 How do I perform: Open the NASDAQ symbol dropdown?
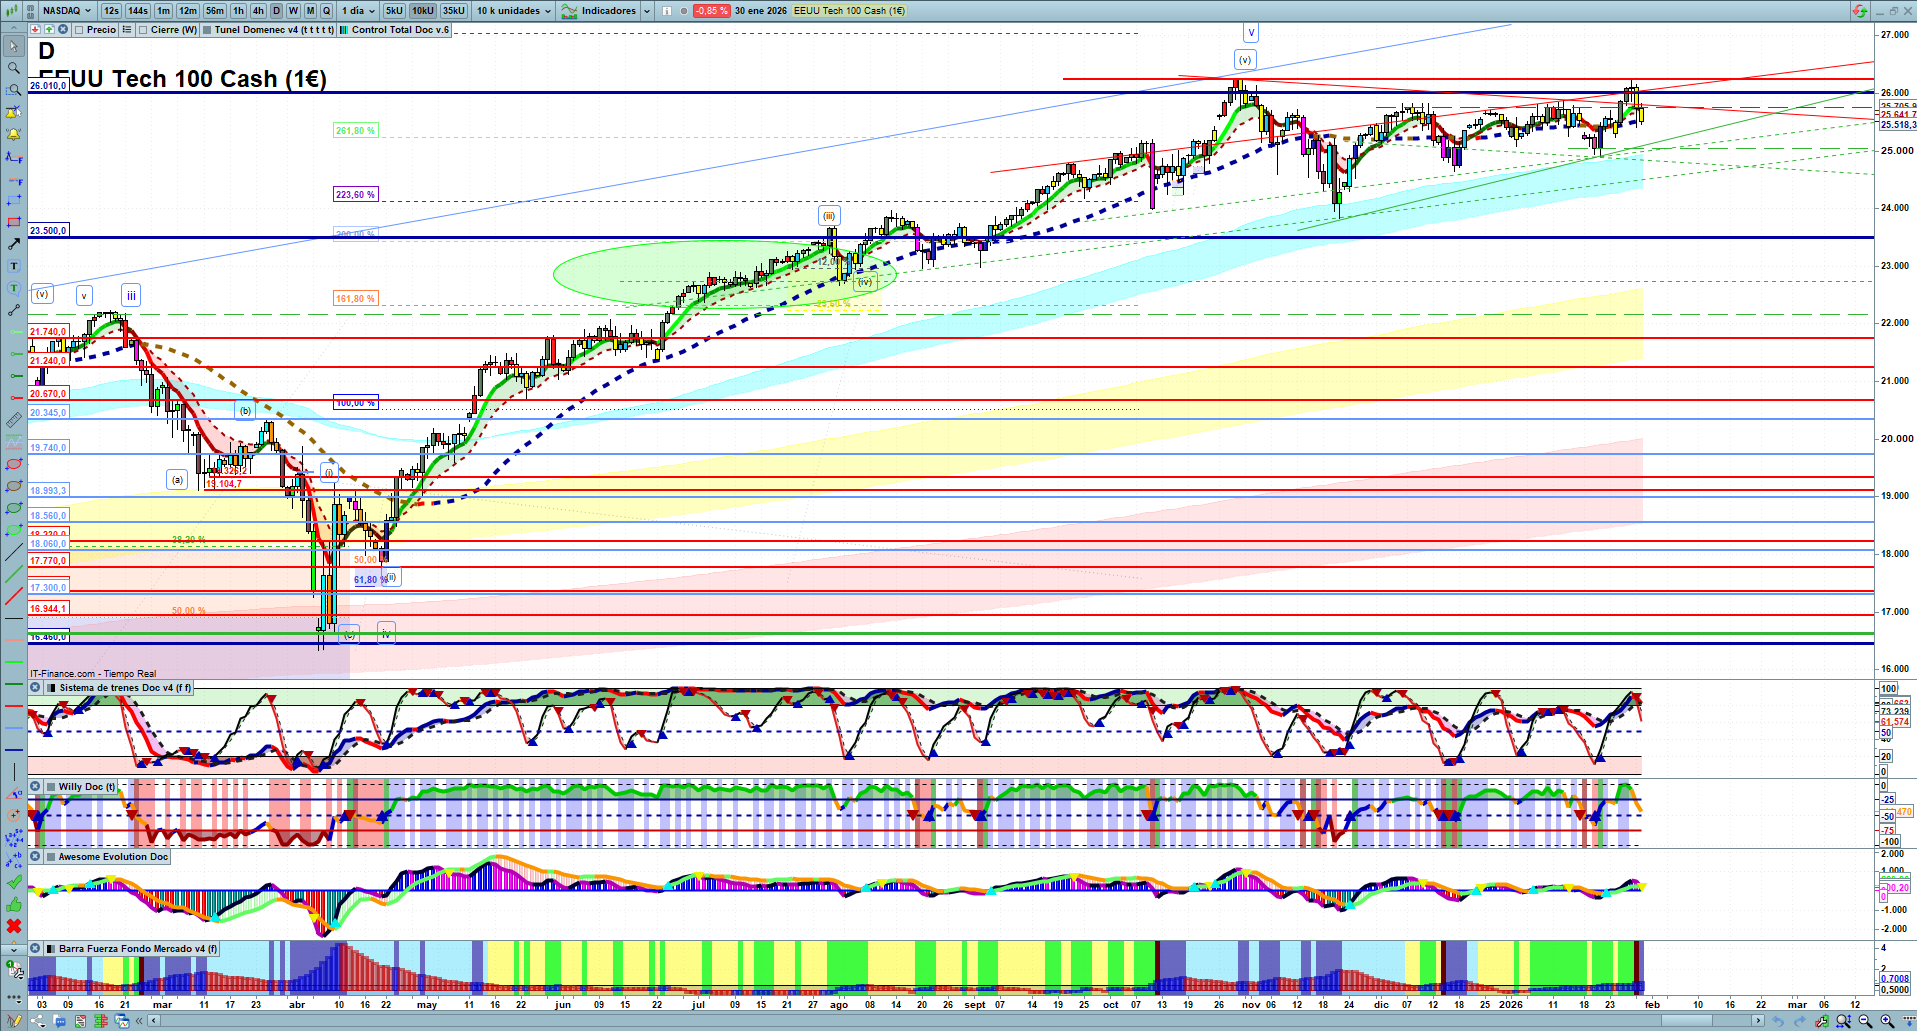67,11
